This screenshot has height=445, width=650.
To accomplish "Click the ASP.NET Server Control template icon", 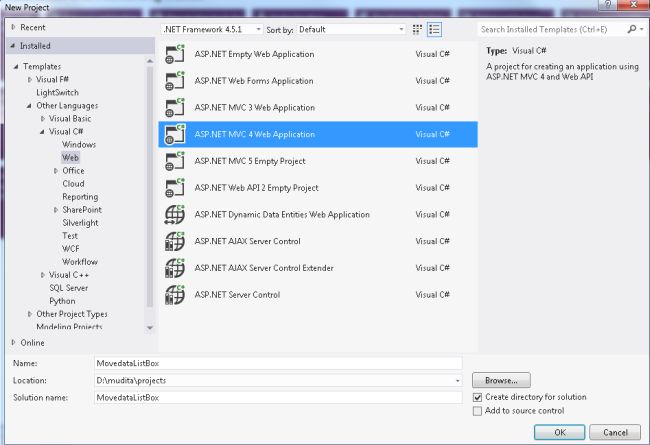I will tap(175, 295).
